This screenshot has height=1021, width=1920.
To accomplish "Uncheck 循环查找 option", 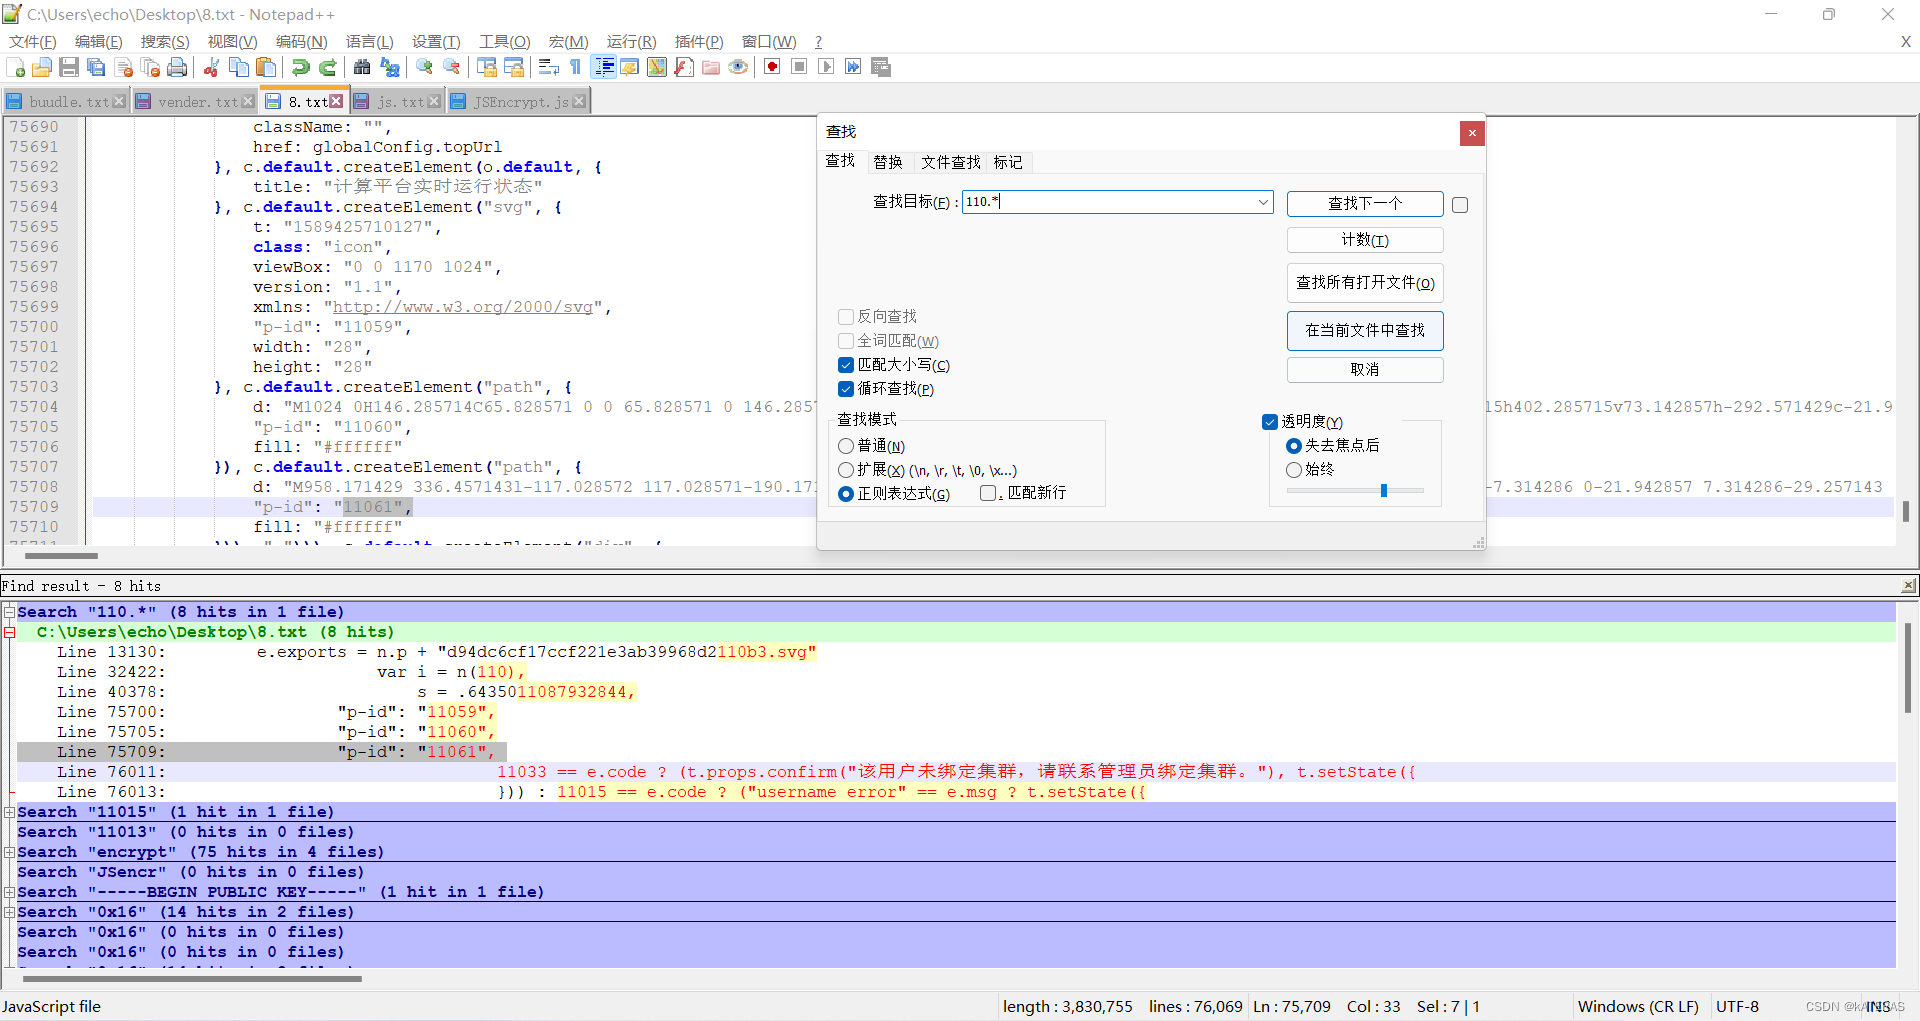I will coord(846,389).
